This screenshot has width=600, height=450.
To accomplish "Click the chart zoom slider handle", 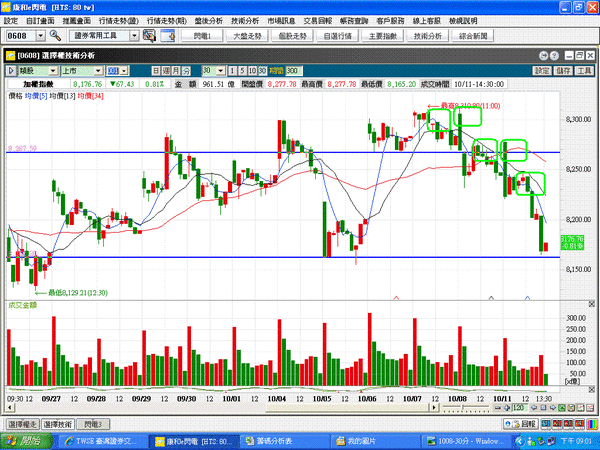I will pos(463,408).
